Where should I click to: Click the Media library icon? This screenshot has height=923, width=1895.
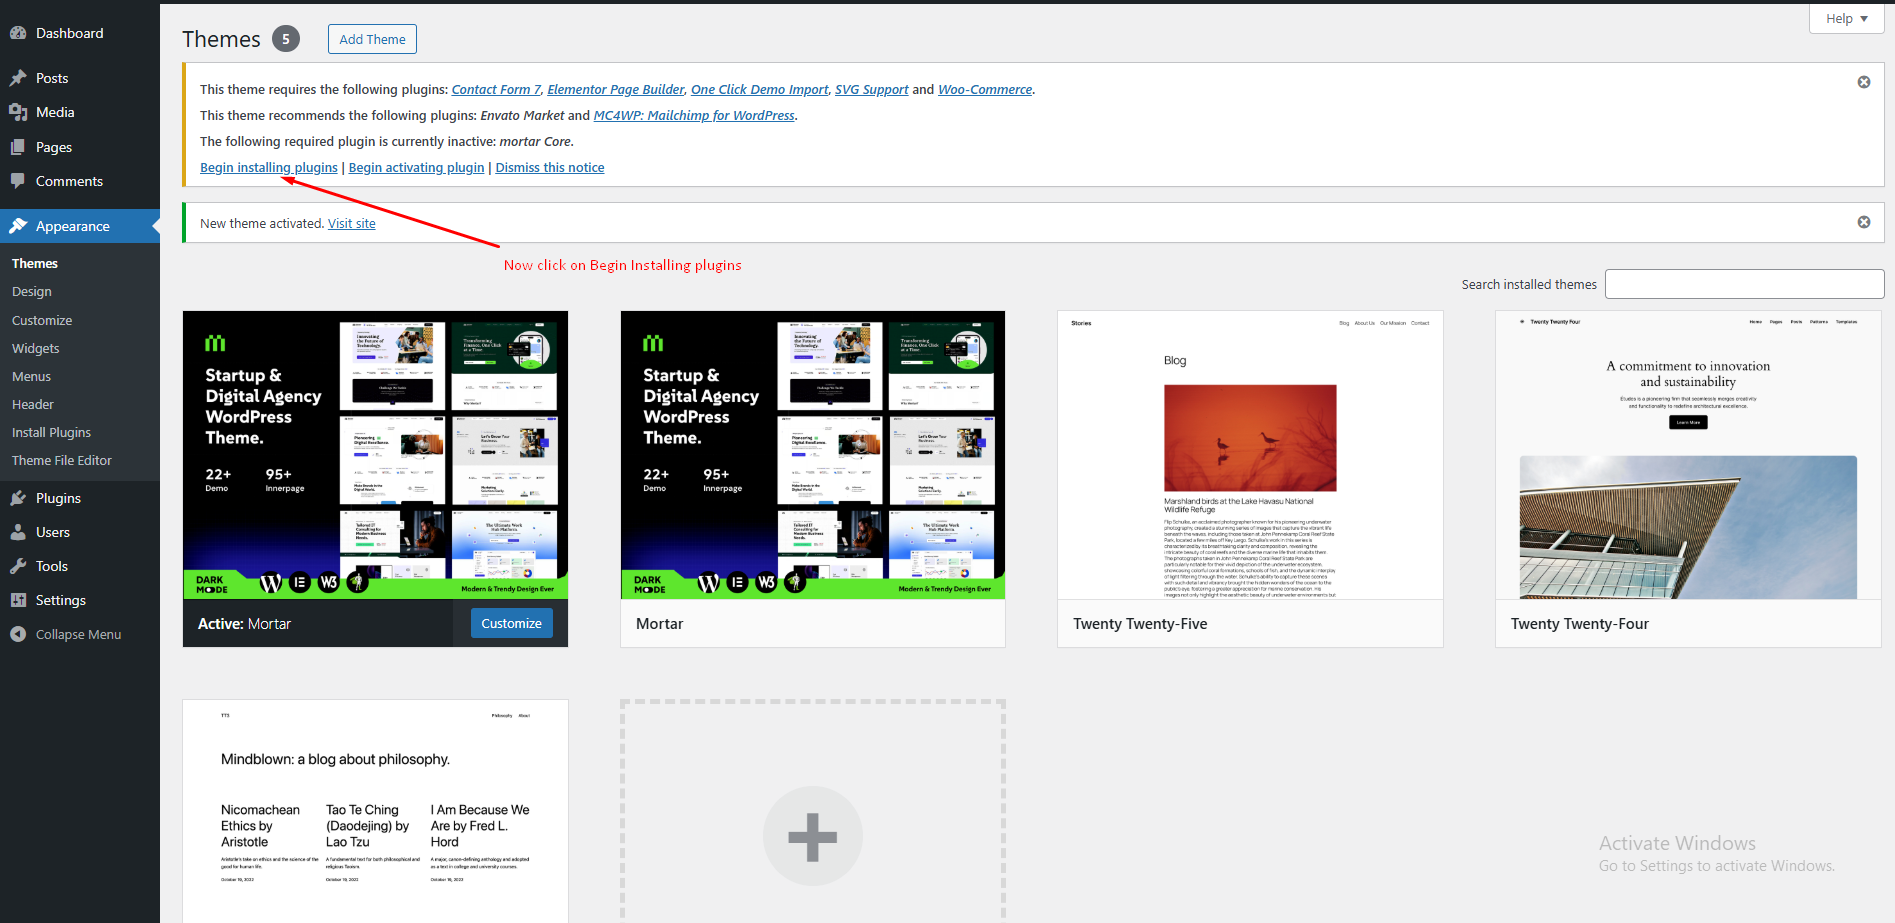(x=18, y=112)
